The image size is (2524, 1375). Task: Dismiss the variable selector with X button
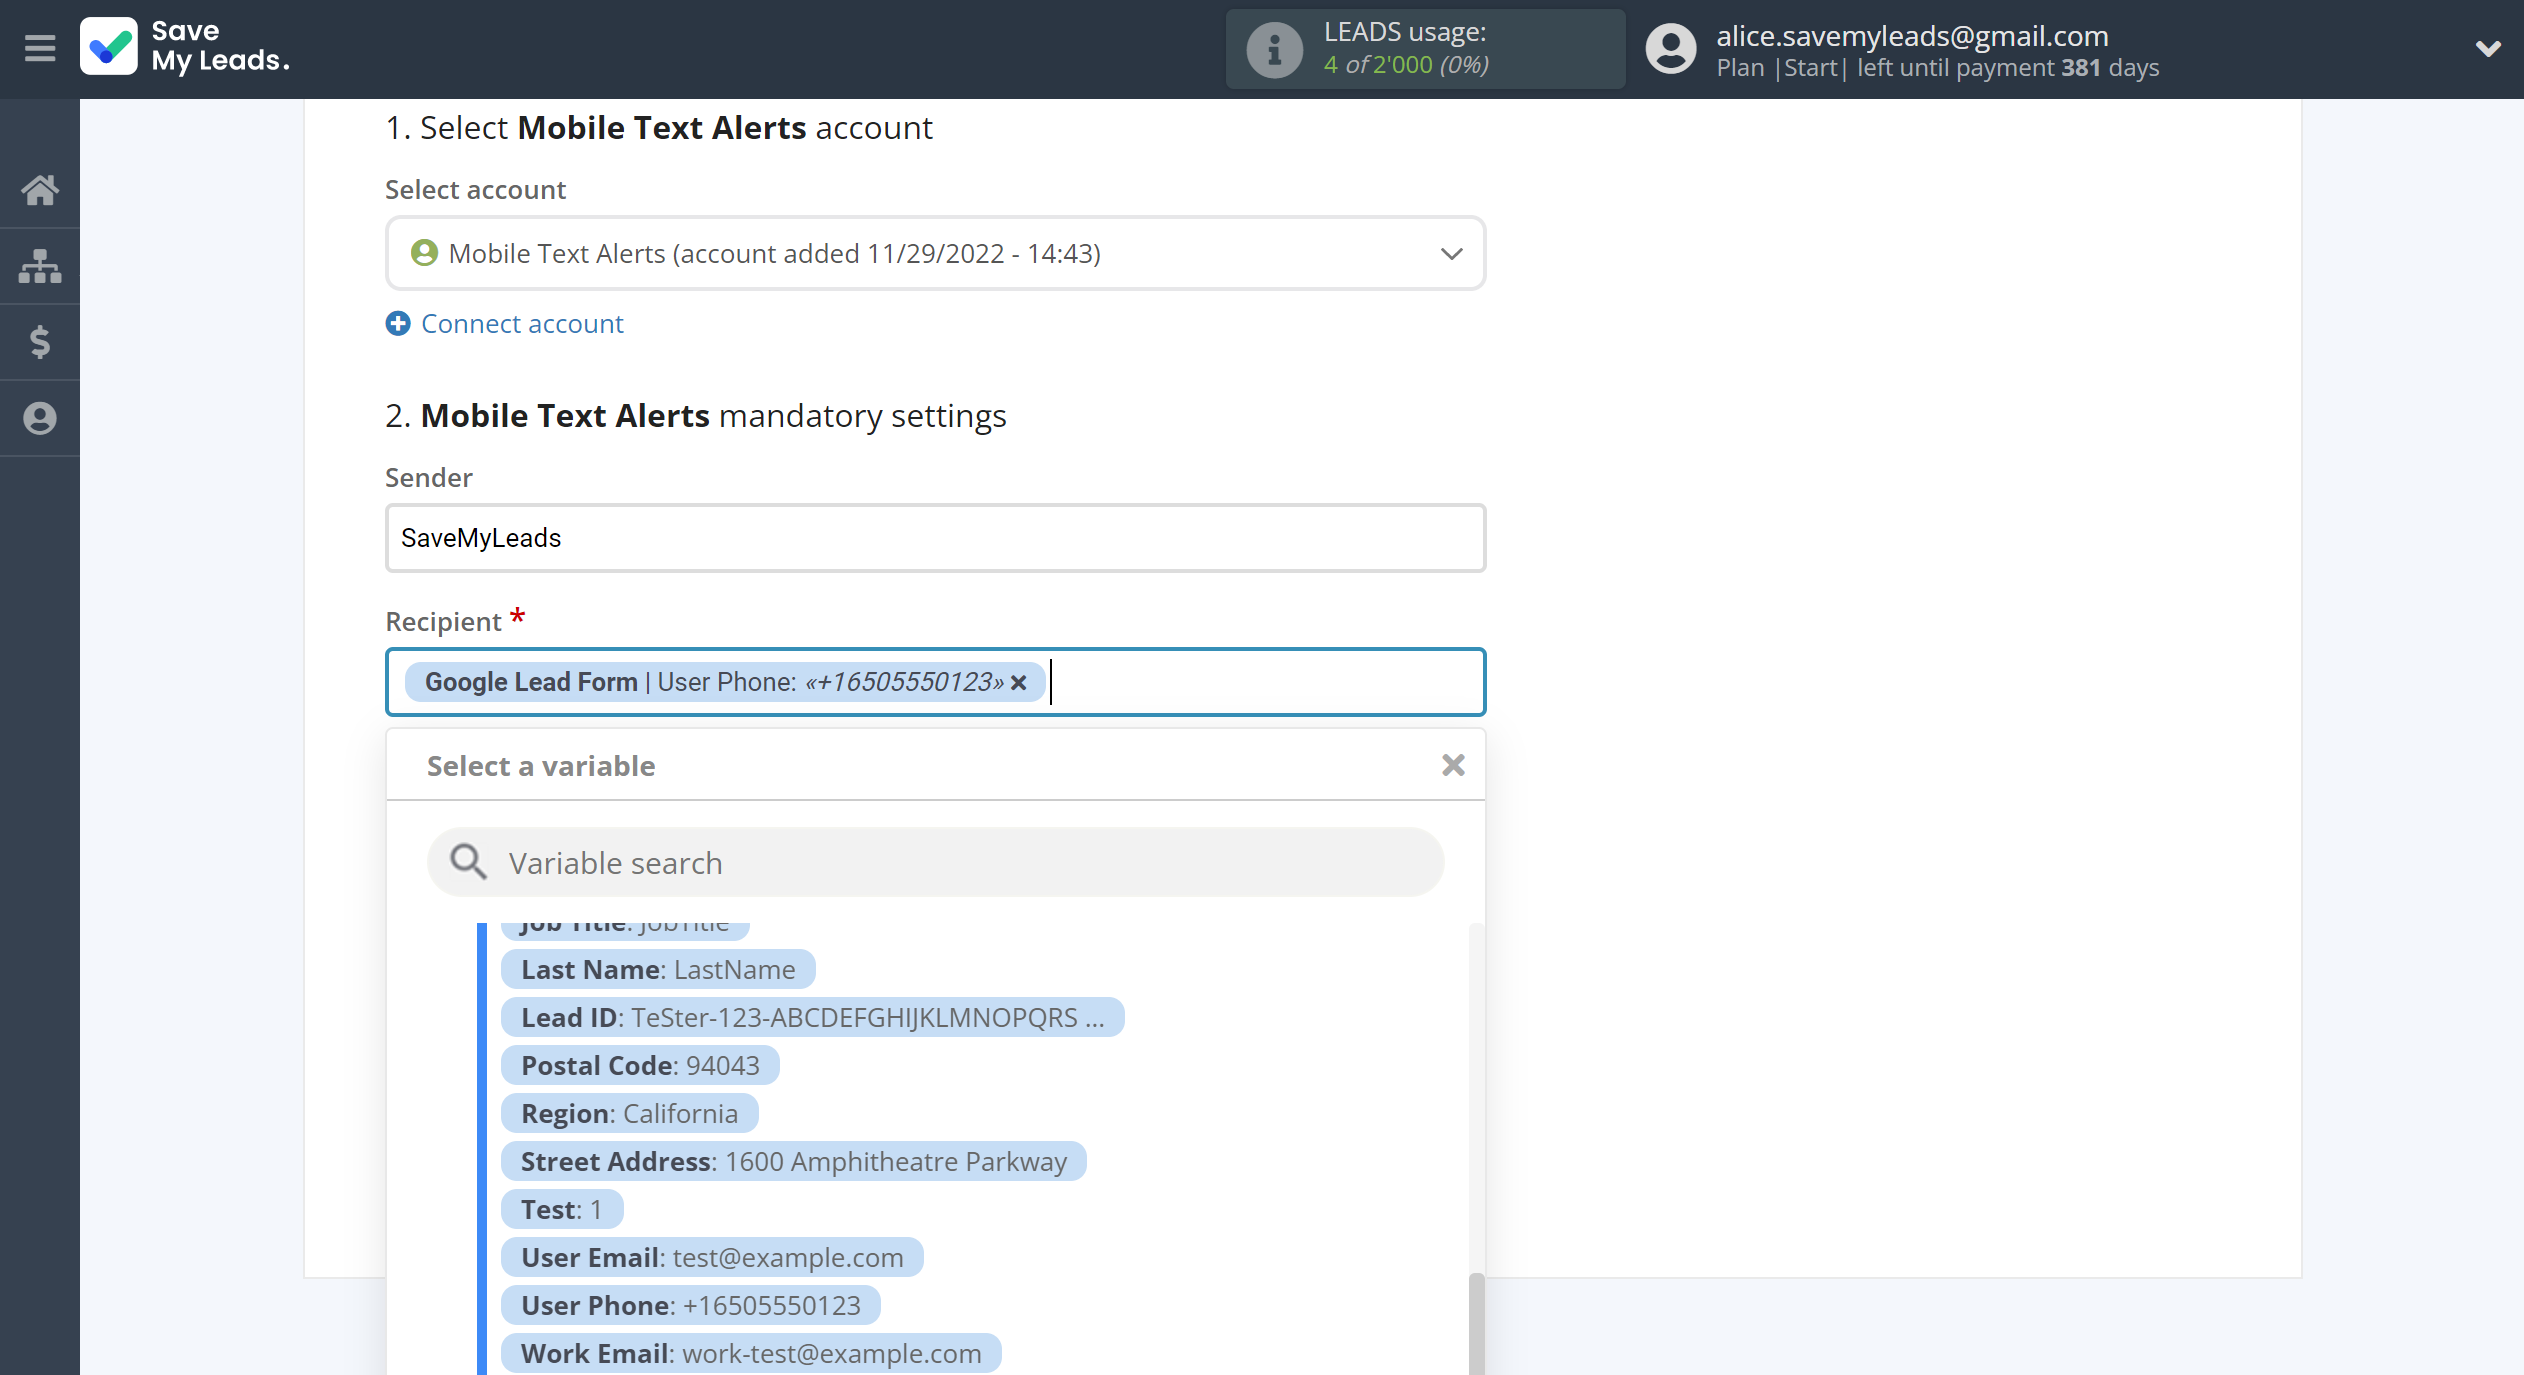(1451, 765)
